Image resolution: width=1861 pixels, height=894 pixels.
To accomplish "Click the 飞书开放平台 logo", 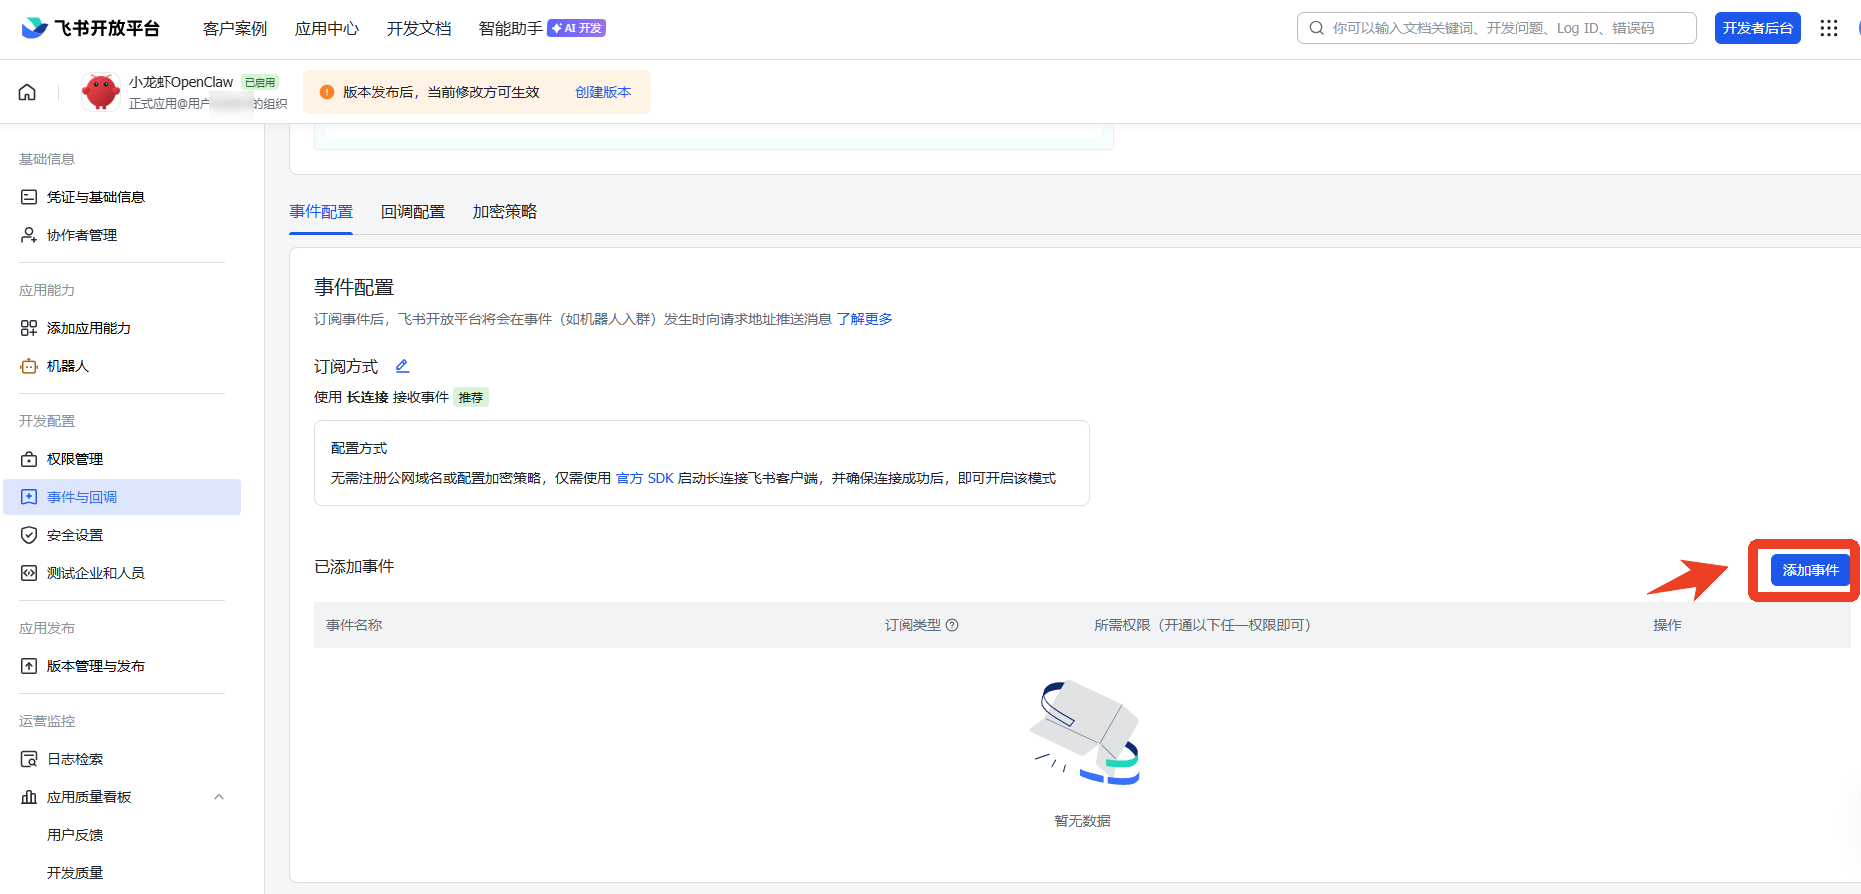I will 90,28.
